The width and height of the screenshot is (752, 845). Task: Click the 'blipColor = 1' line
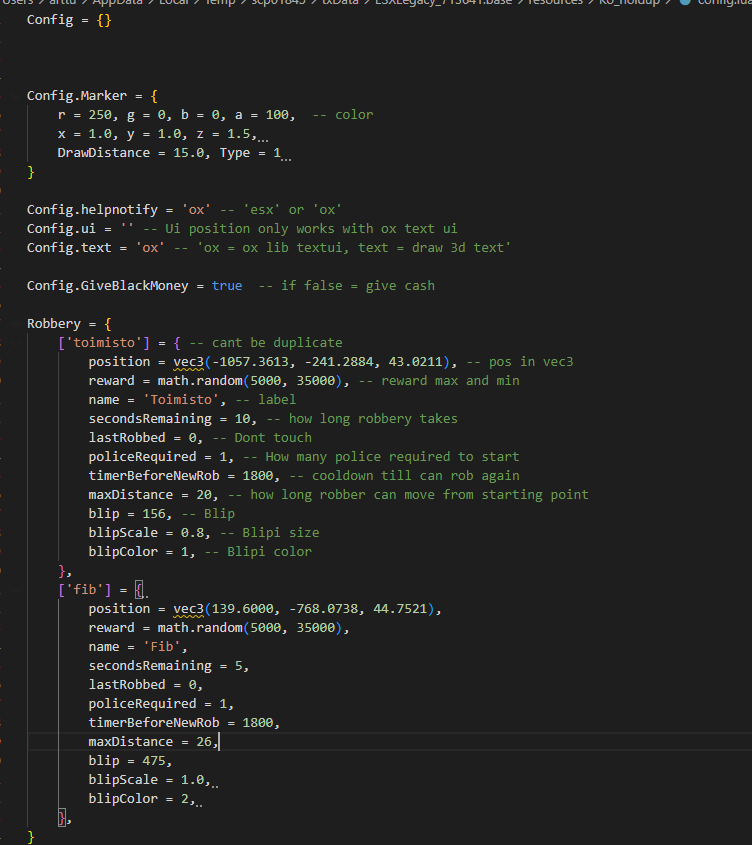(200, 552)
